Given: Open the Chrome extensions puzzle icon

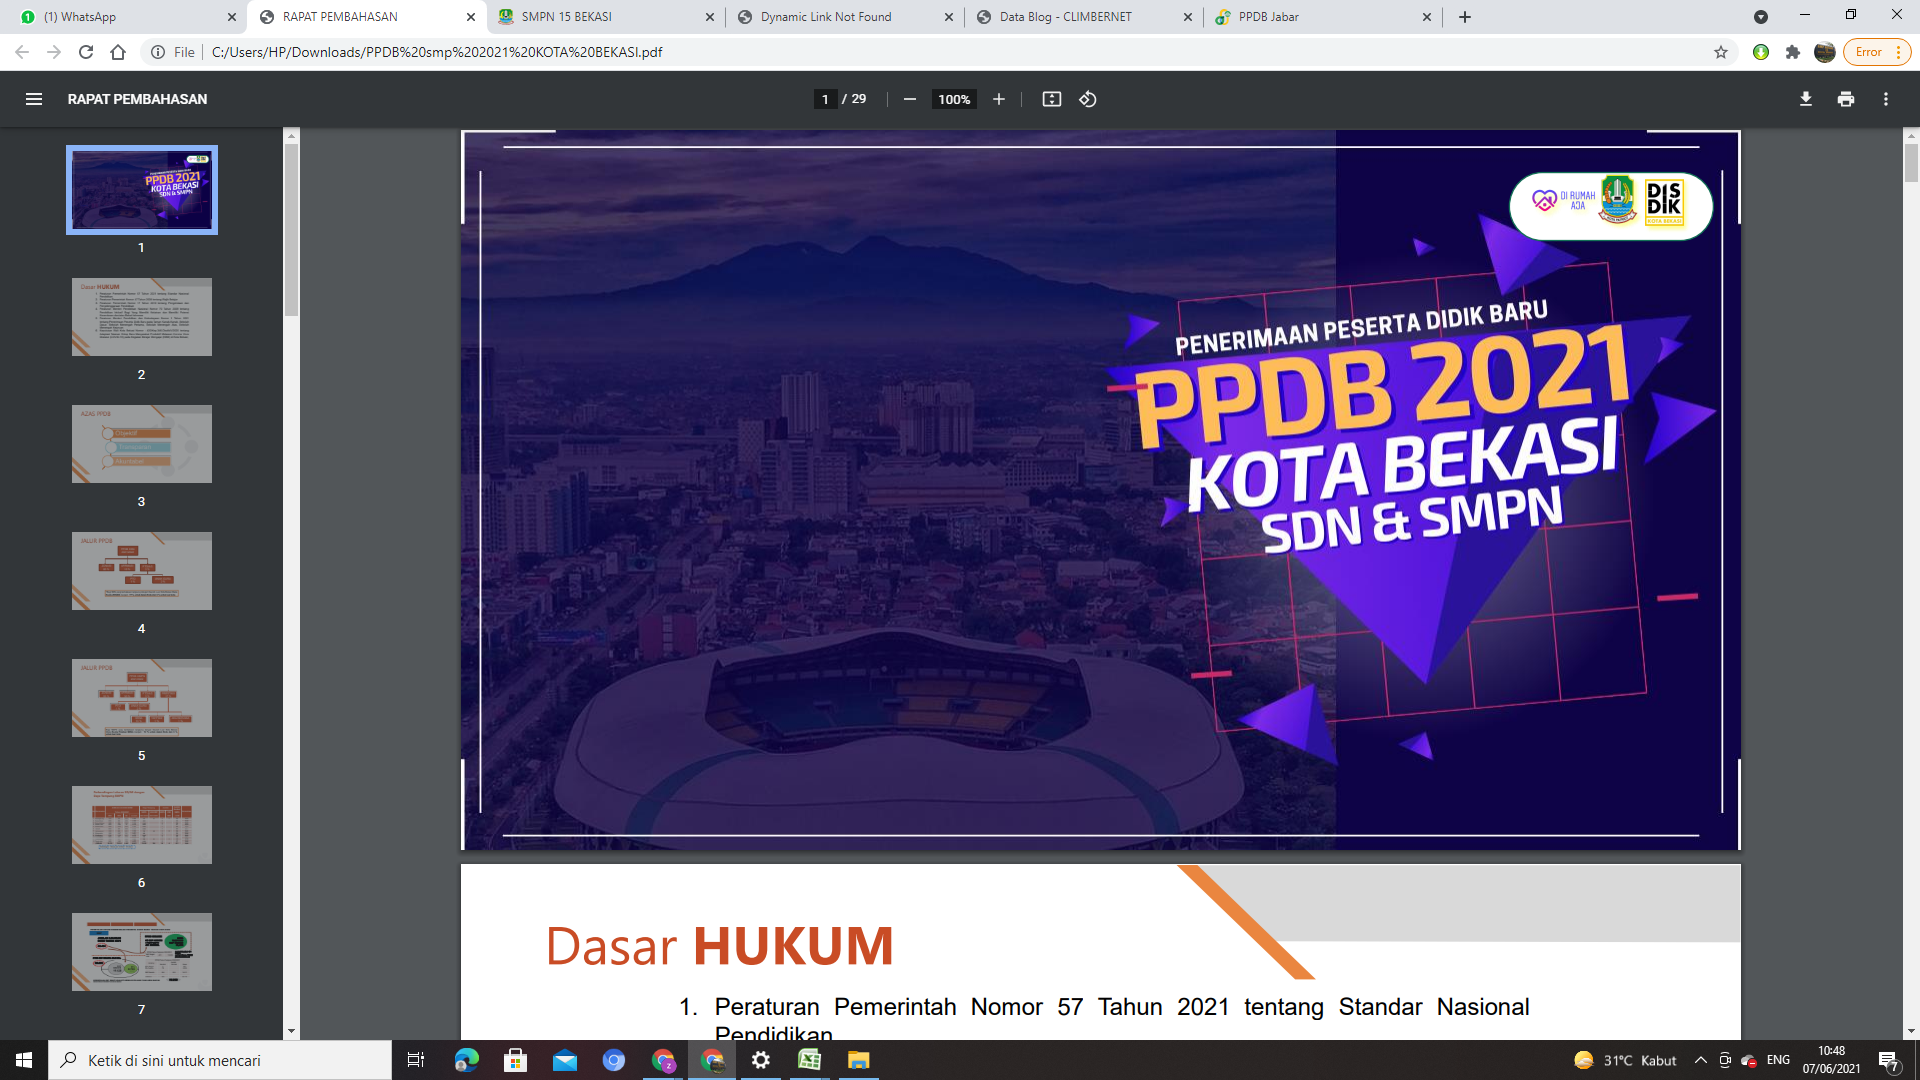Looking at the screenshot, I should click(1792, 52).
